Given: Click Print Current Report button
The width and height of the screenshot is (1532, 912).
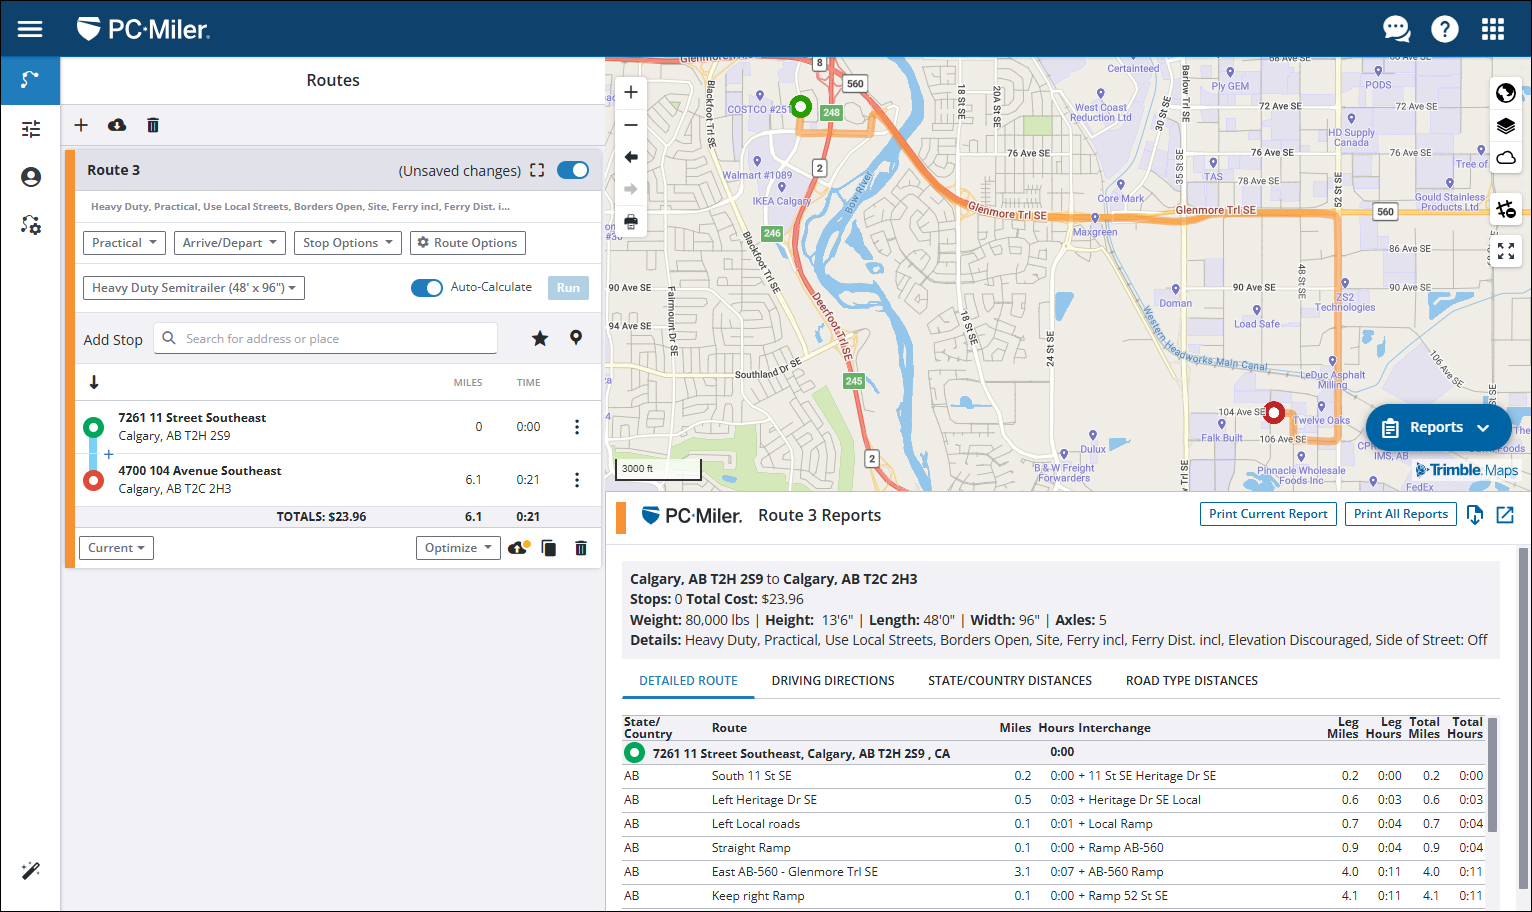Looking at the screenshot, I should [1267, 514].
